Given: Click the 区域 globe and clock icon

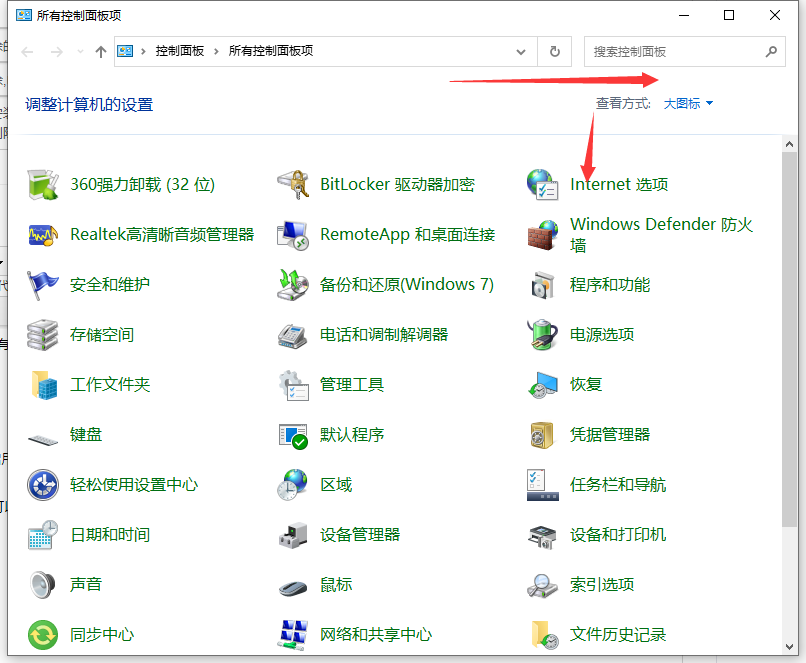Looking at the screenshot, I should 292,485.
